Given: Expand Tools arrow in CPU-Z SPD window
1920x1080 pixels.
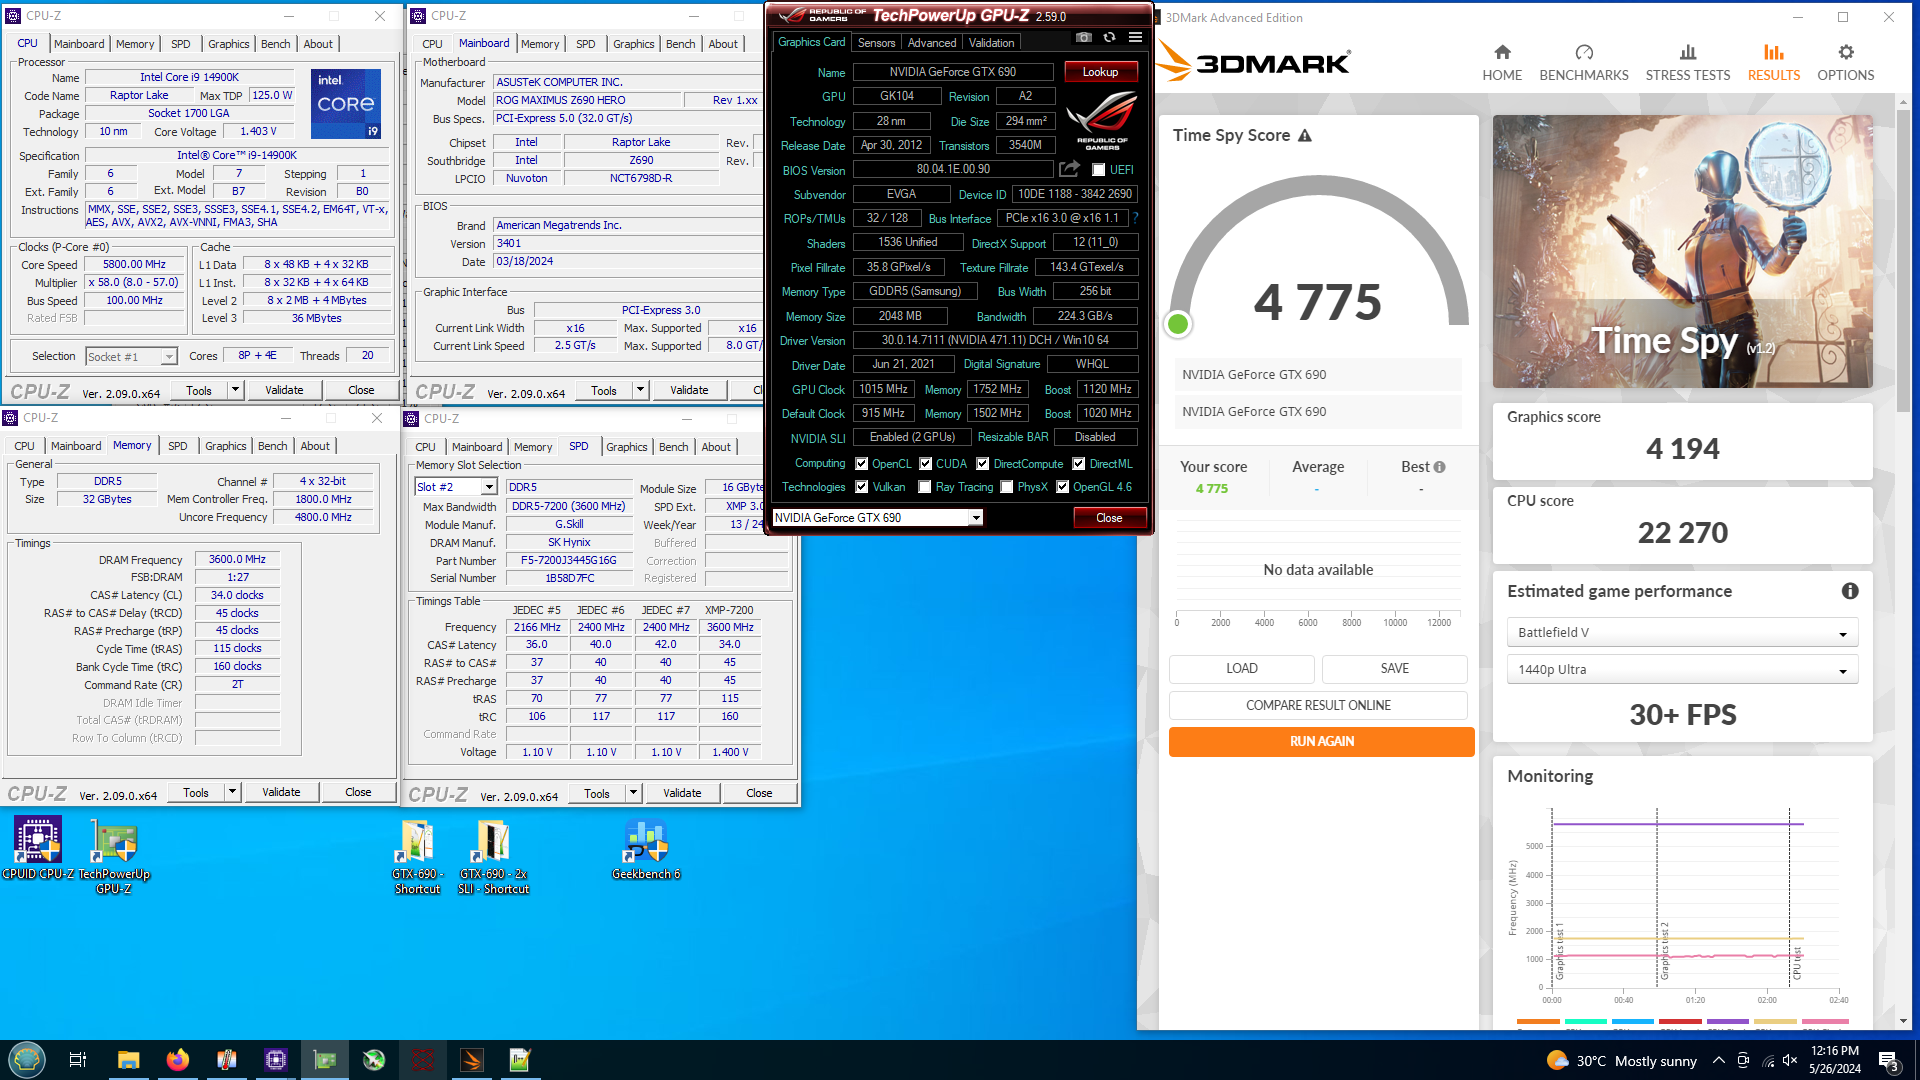Looking at the screenshot, I should [633, 793].
